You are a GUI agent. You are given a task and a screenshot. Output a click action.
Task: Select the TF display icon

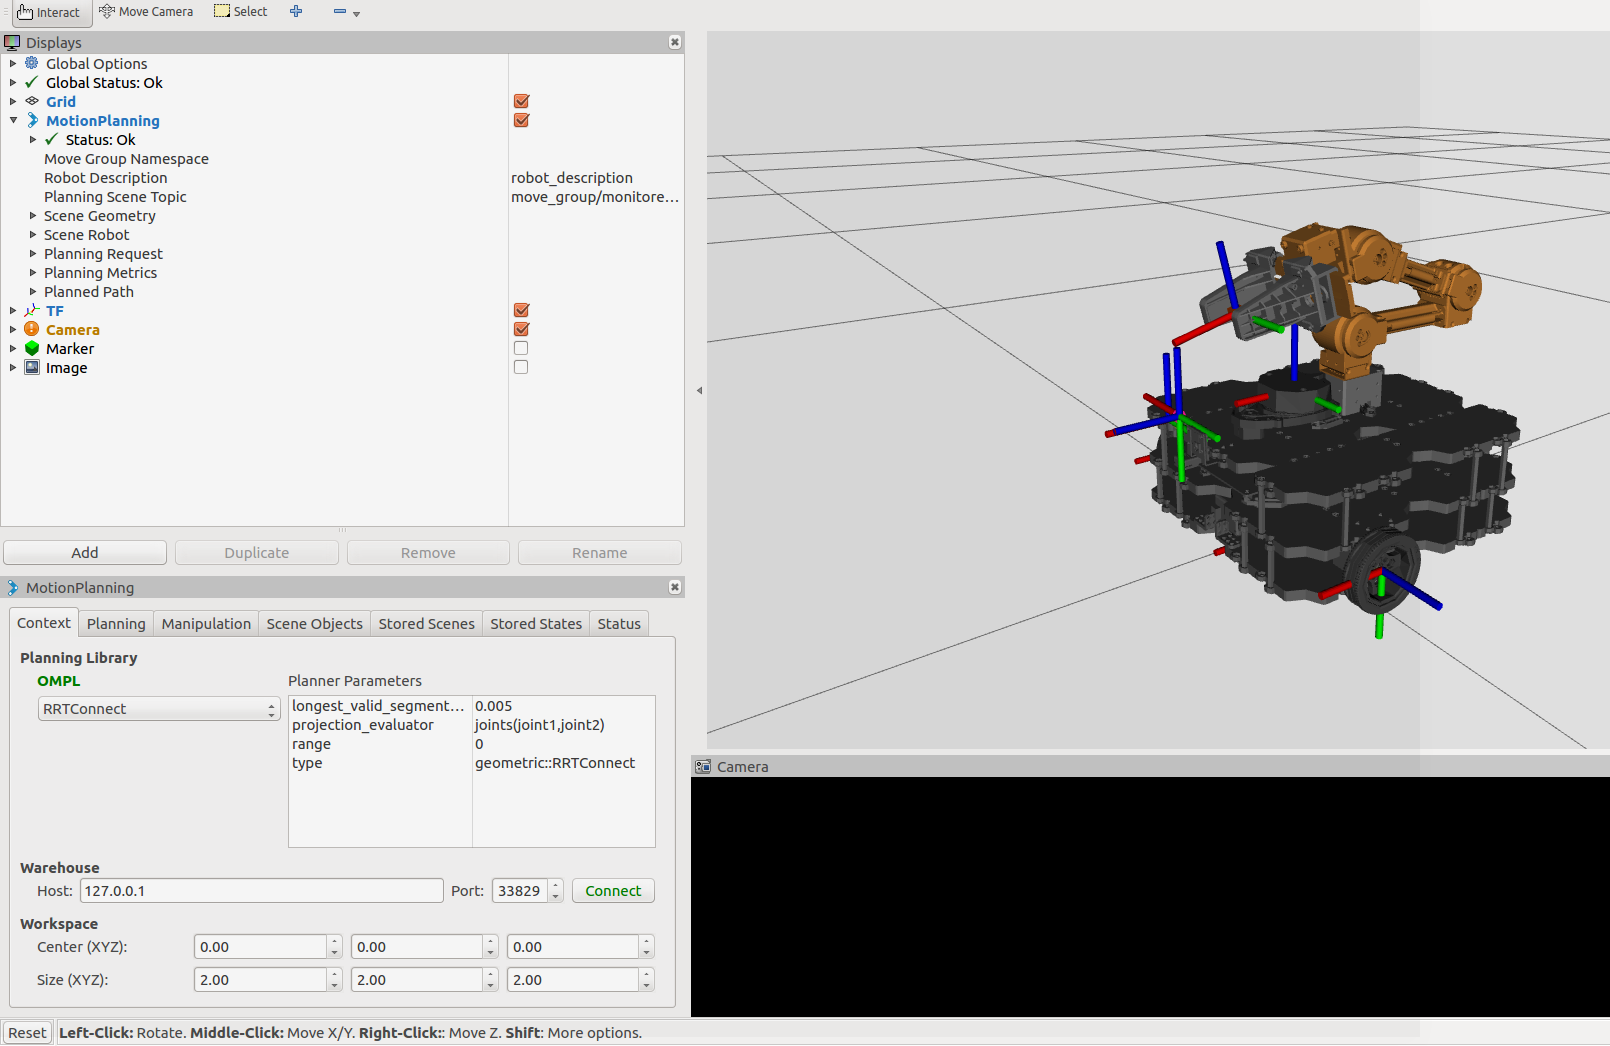pyautogui.click(x=30, y=310)
